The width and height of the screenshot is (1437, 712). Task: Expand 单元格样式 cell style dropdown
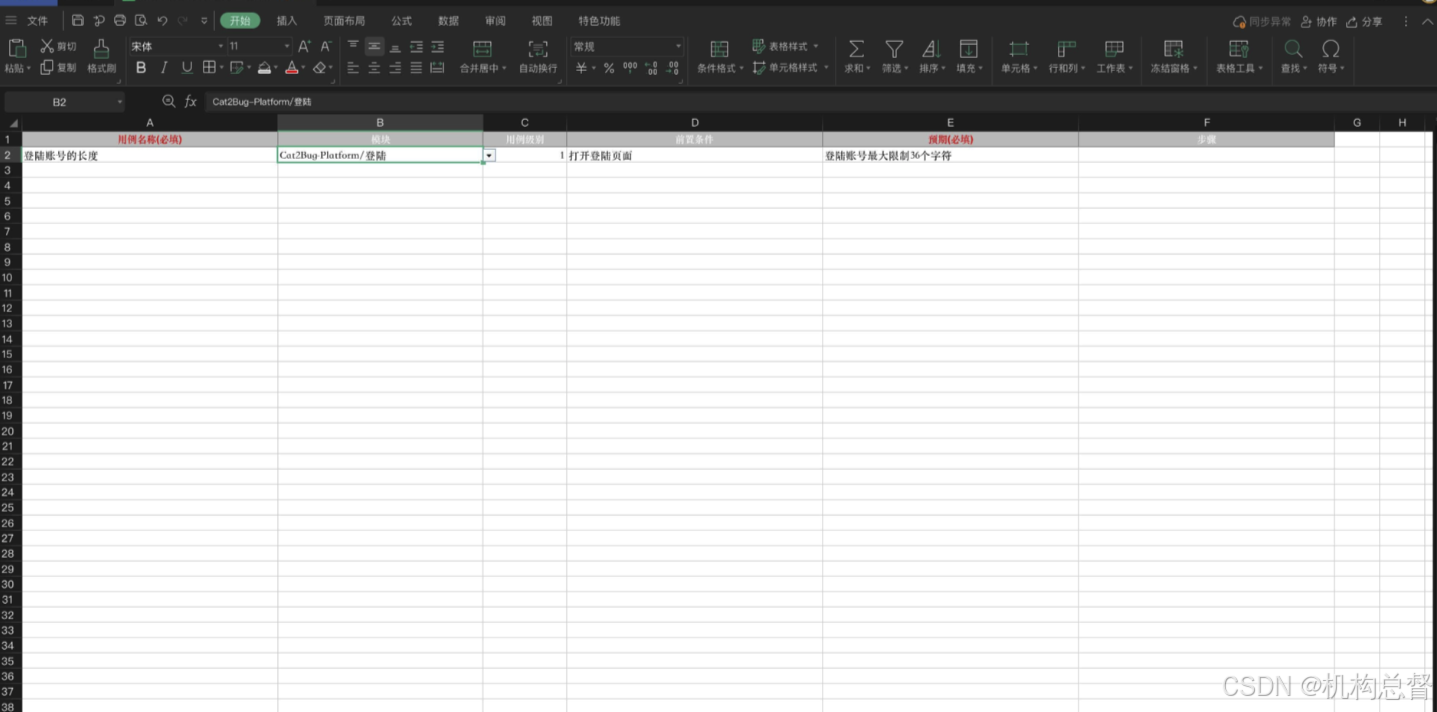click(827, 68)
